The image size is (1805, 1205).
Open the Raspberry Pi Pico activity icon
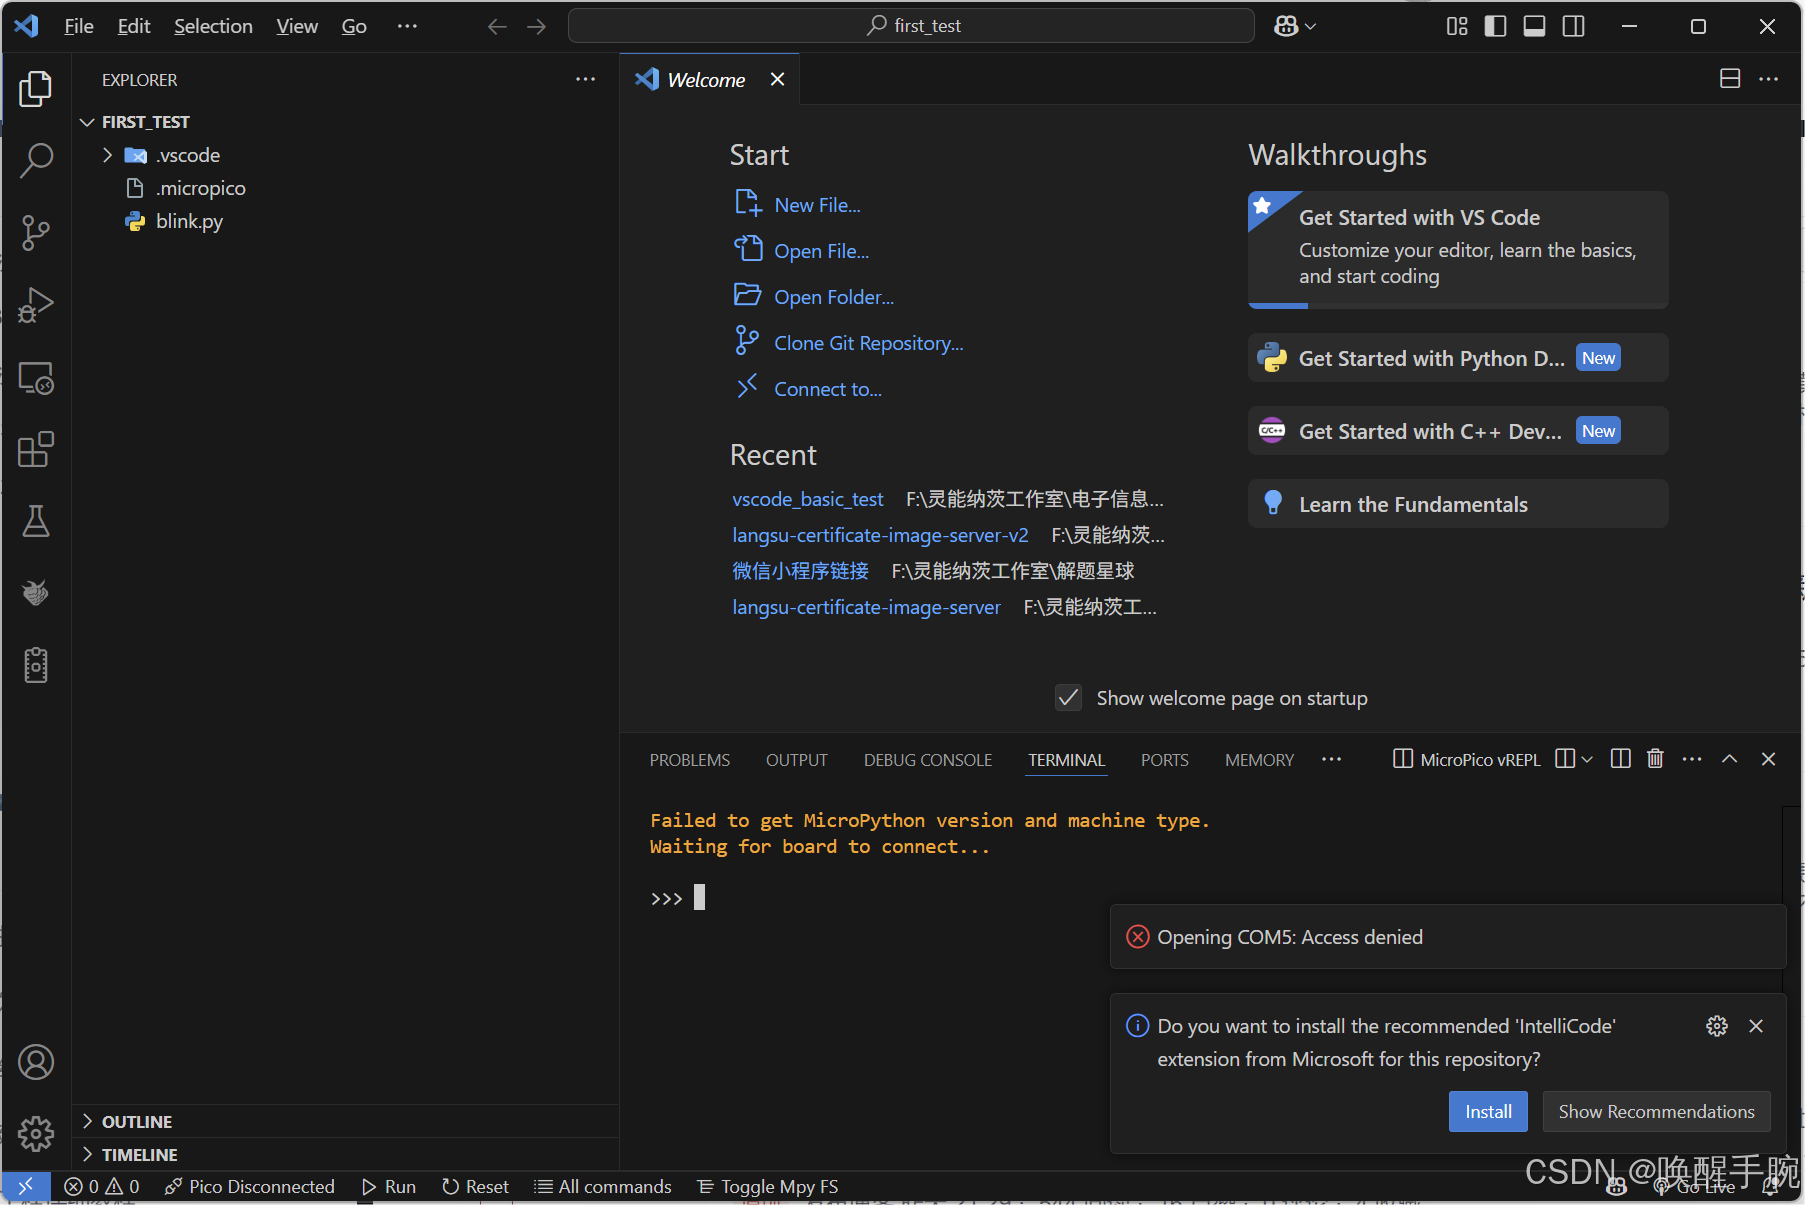pos(36,593)
